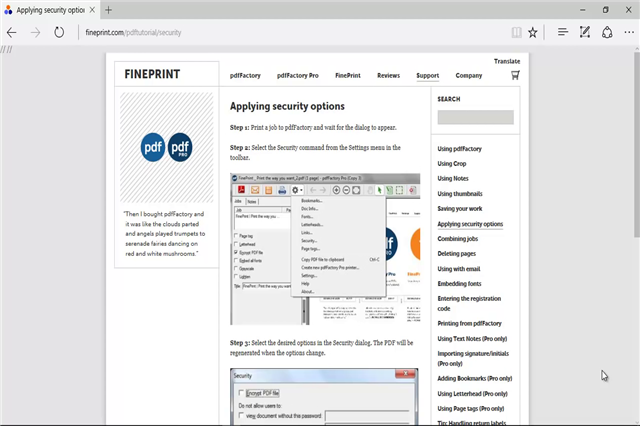The image size is (640, 426).
Task: Open the Saving your work link
Action: click(460, 209)
